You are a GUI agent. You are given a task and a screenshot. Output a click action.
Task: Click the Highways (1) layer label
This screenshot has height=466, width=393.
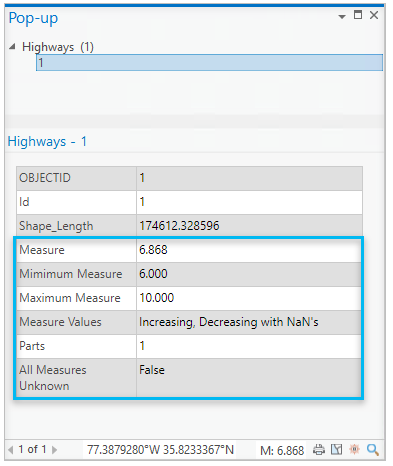click(58, 47)
